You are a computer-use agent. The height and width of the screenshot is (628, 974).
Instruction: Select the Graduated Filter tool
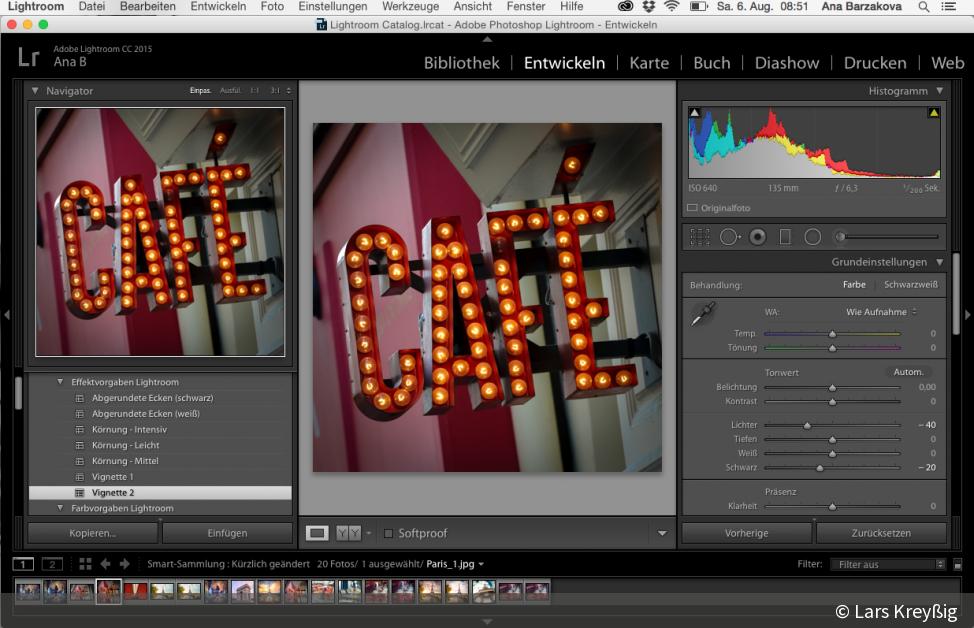tap(785, 236)
